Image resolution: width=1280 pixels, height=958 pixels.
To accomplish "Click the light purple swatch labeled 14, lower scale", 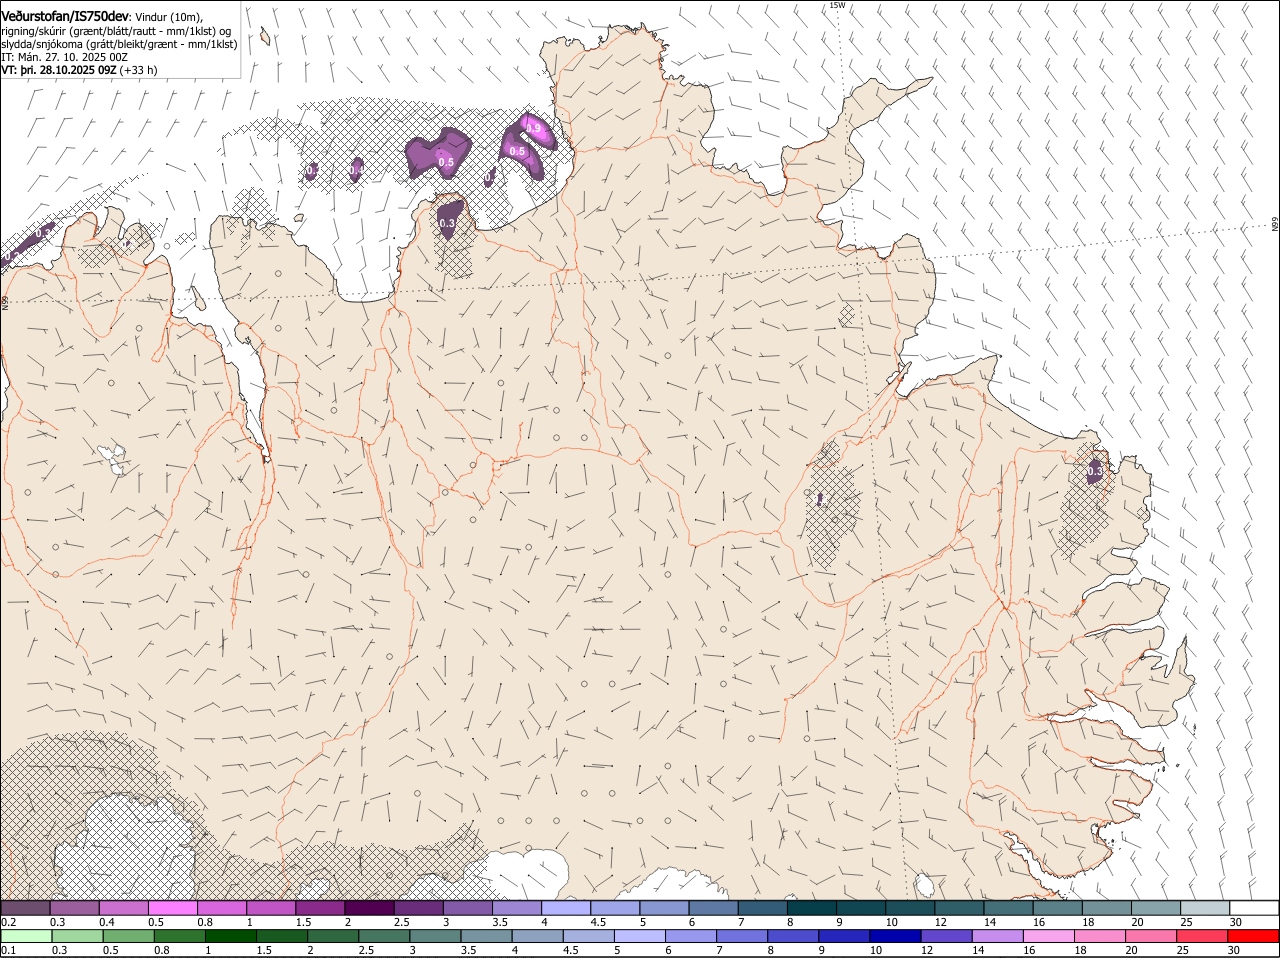I will click(996, 936).
